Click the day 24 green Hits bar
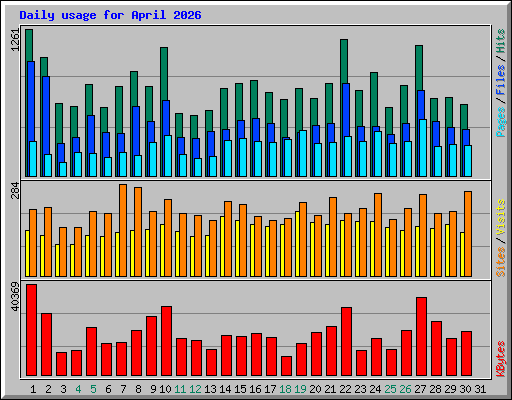 [374, 99]
